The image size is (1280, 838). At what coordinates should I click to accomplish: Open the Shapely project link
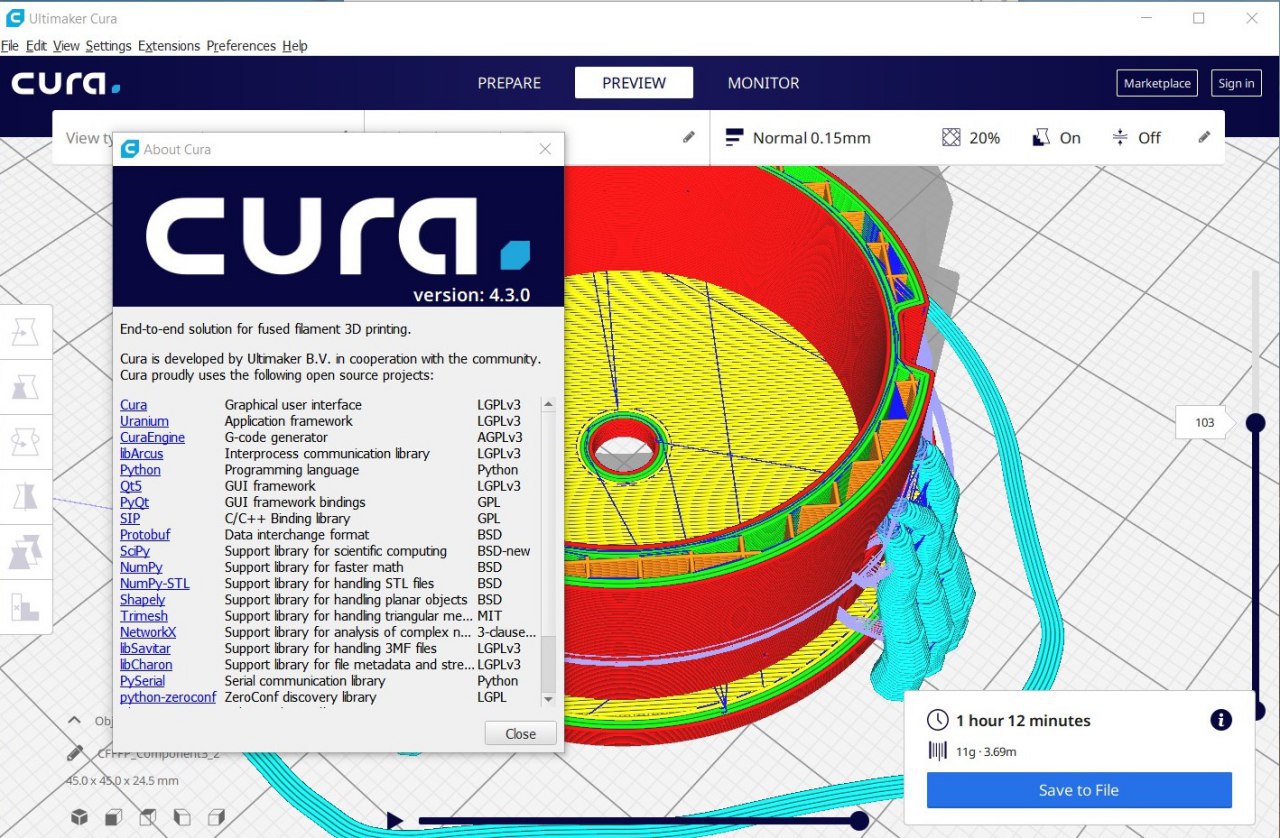coord(142,599)
